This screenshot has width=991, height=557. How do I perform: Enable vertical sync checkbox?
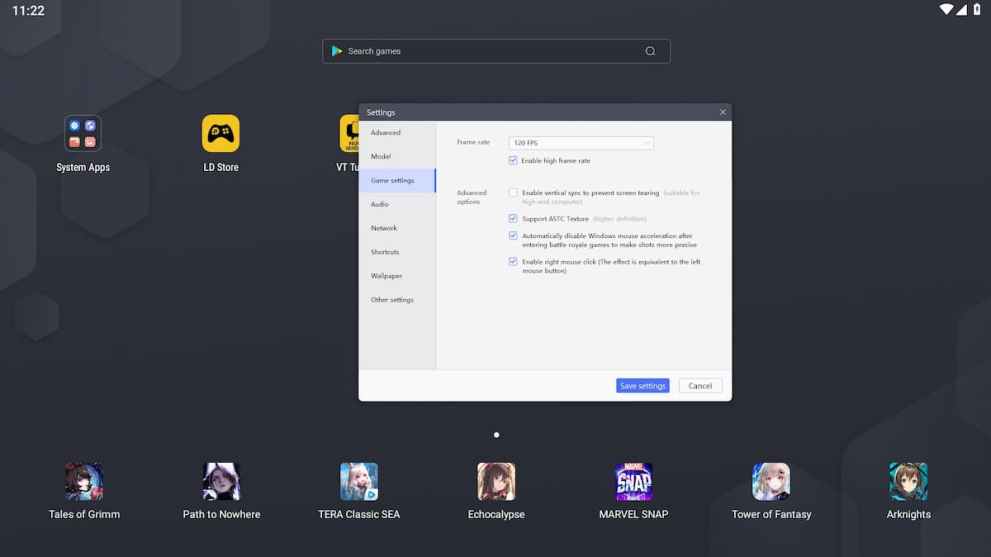click(513, 193)
